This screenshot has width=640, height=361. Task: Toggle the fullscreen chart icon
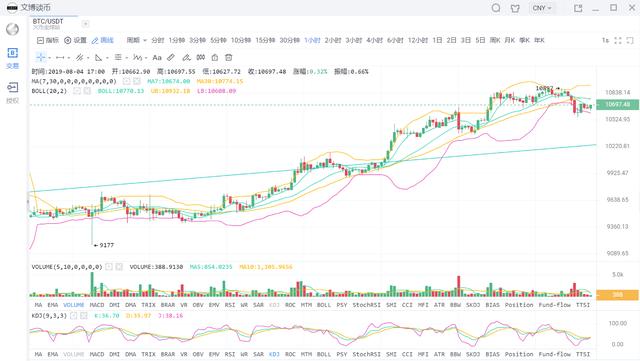(x=618, y=40)
